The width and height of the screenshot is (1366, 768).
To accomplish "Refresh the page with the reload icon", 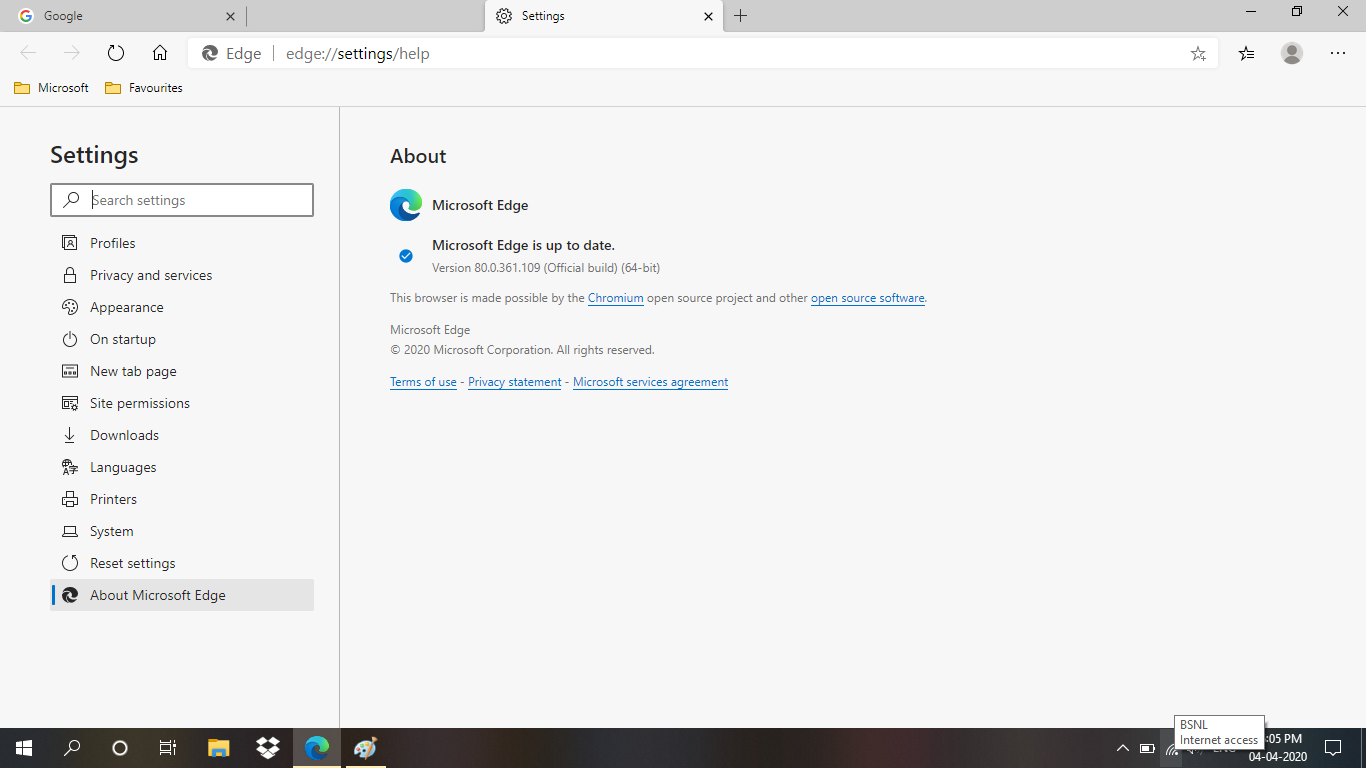I will [115, 53].
